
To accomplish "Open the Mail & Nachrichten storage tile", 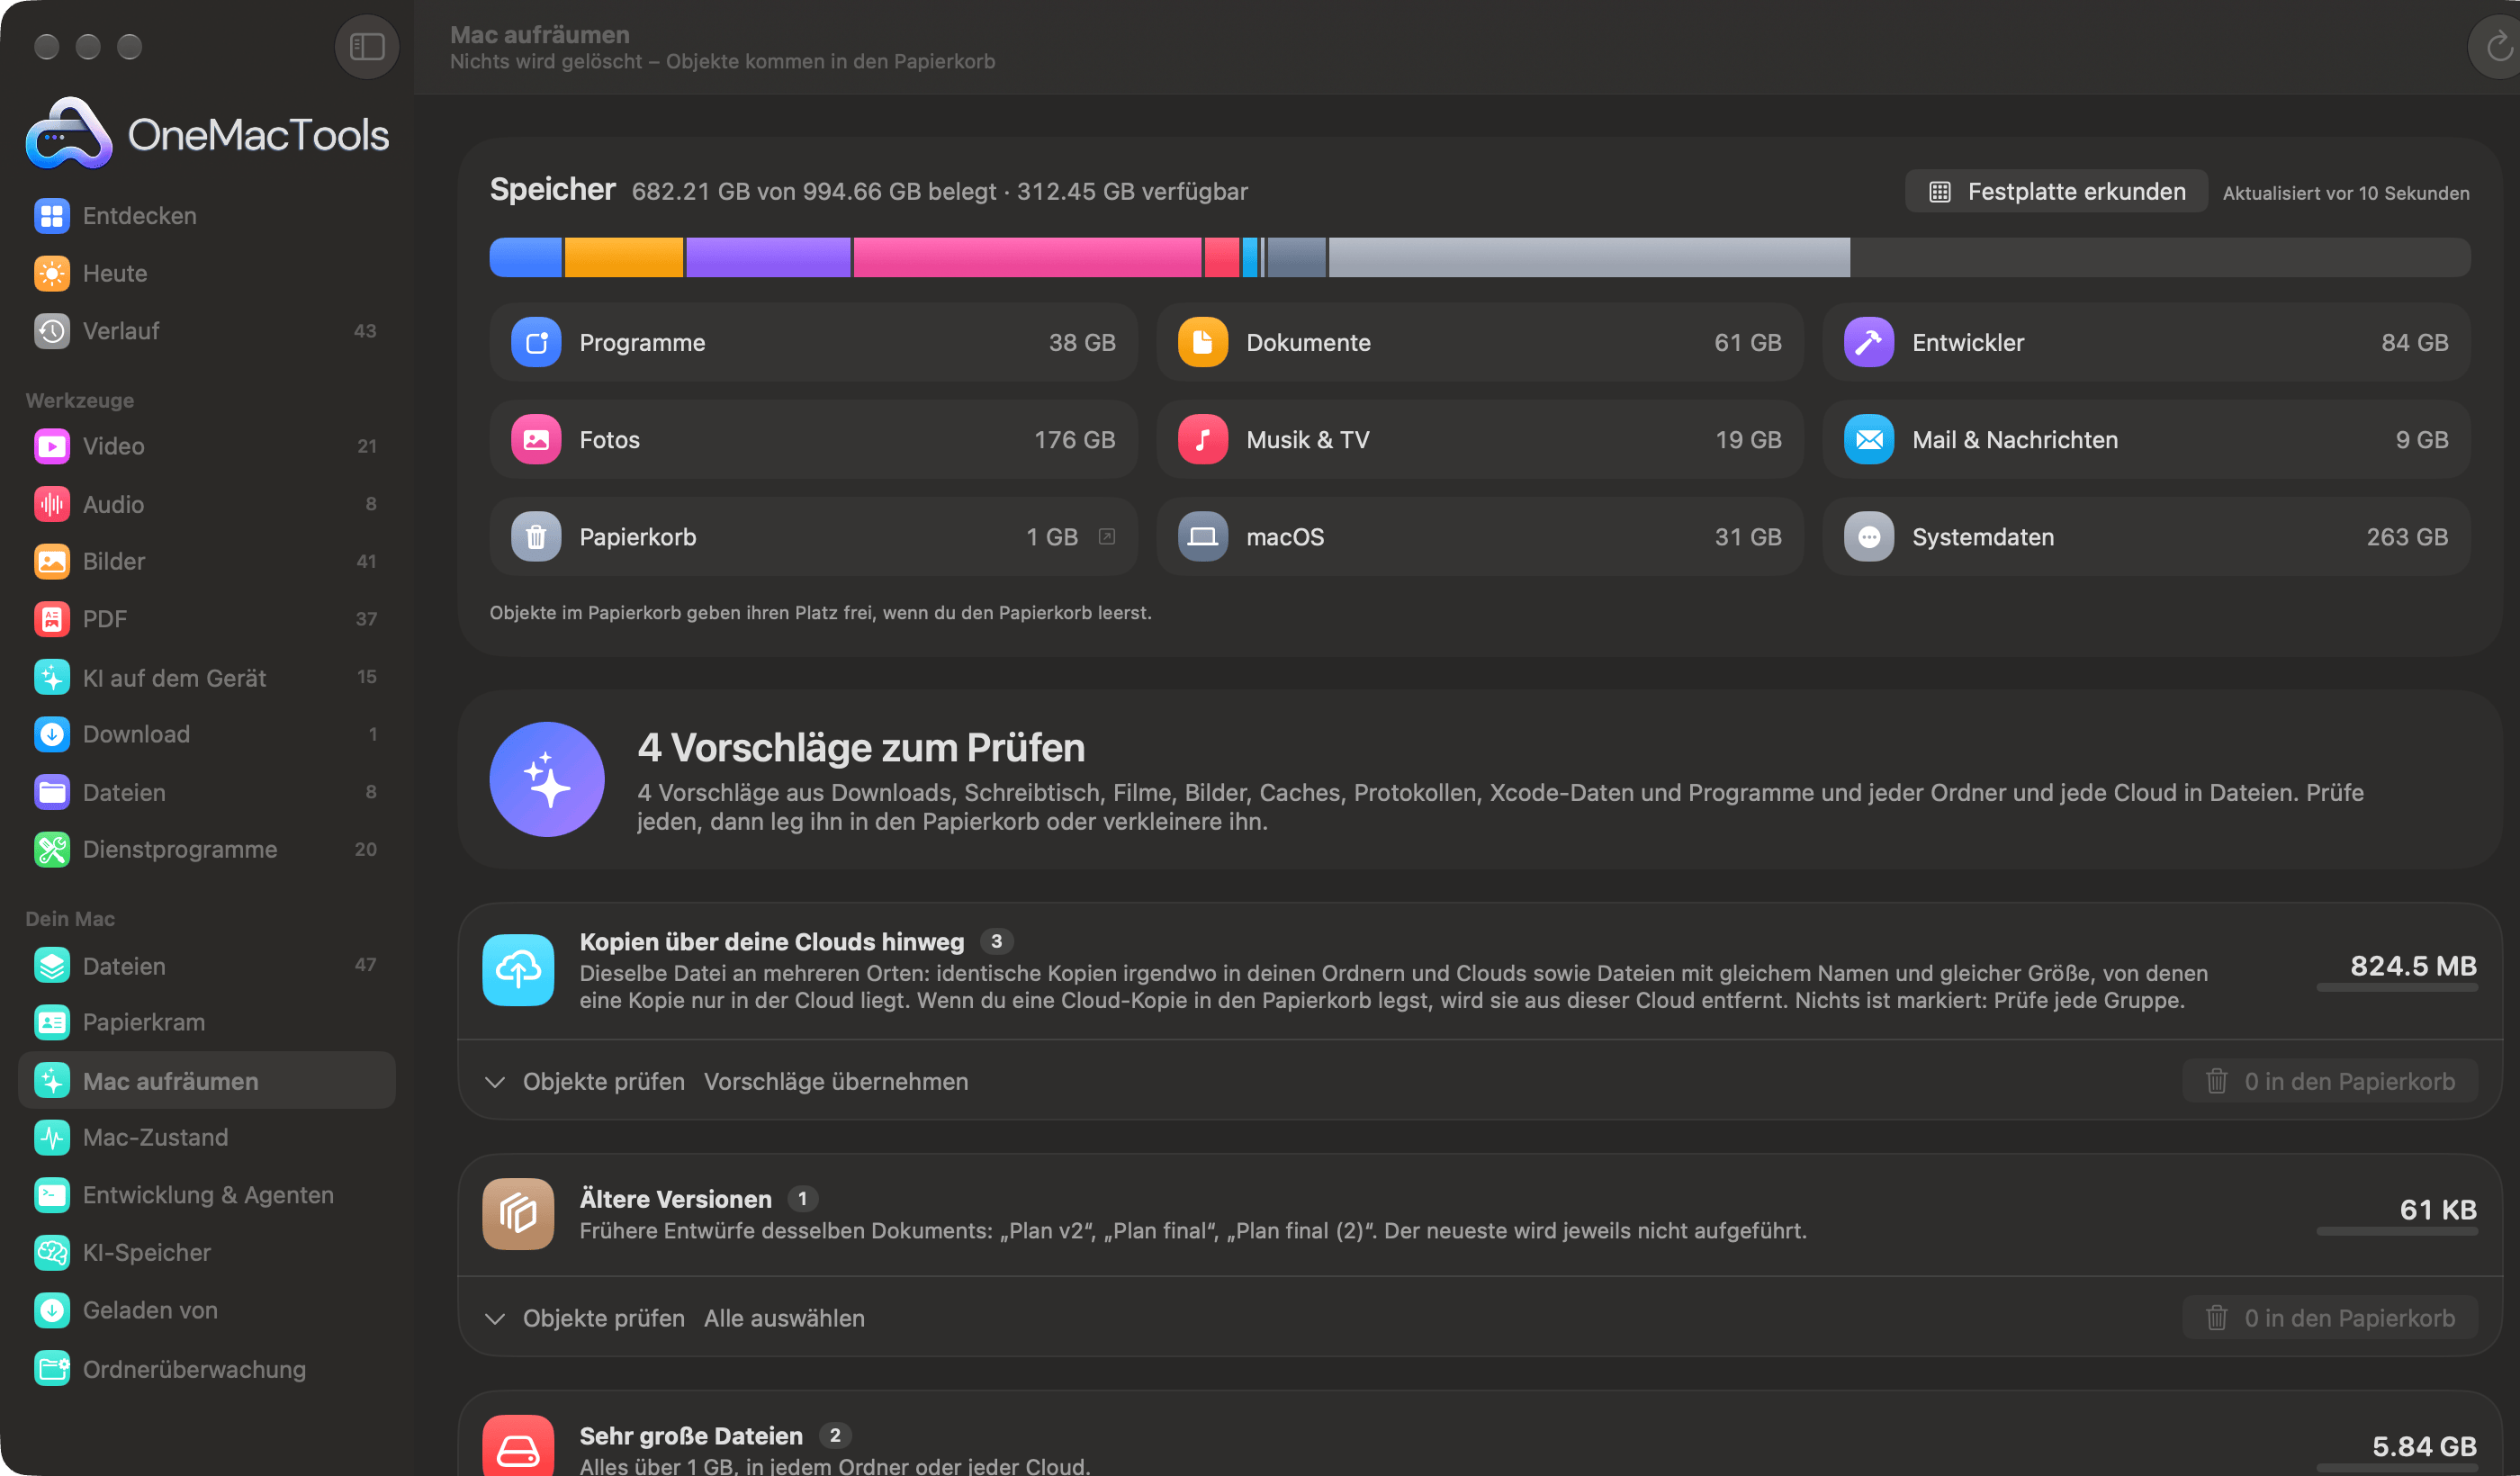I will tap(2146, 440).
